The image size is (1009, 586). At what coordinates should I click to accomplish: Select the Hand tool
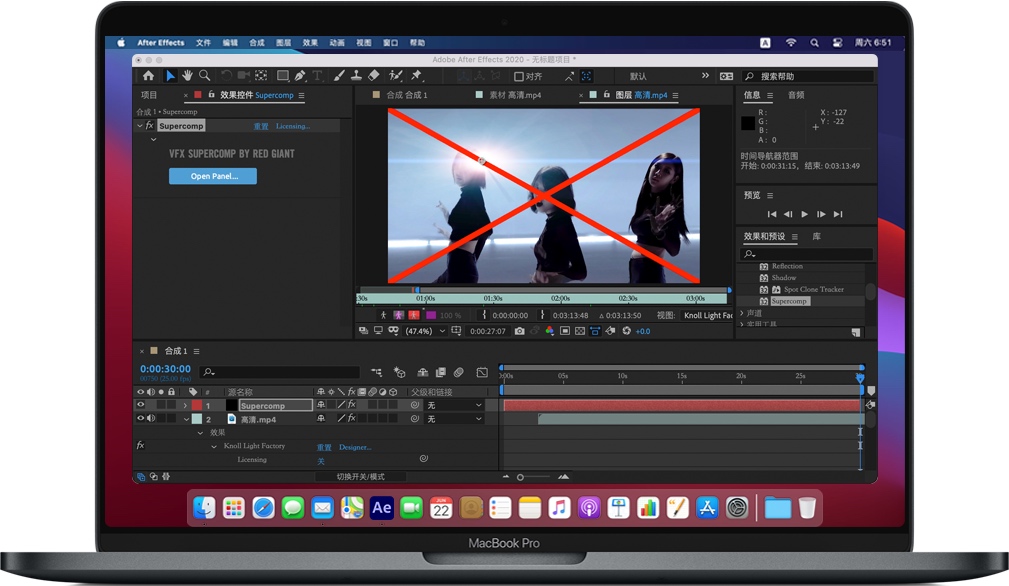coord(186,75)
